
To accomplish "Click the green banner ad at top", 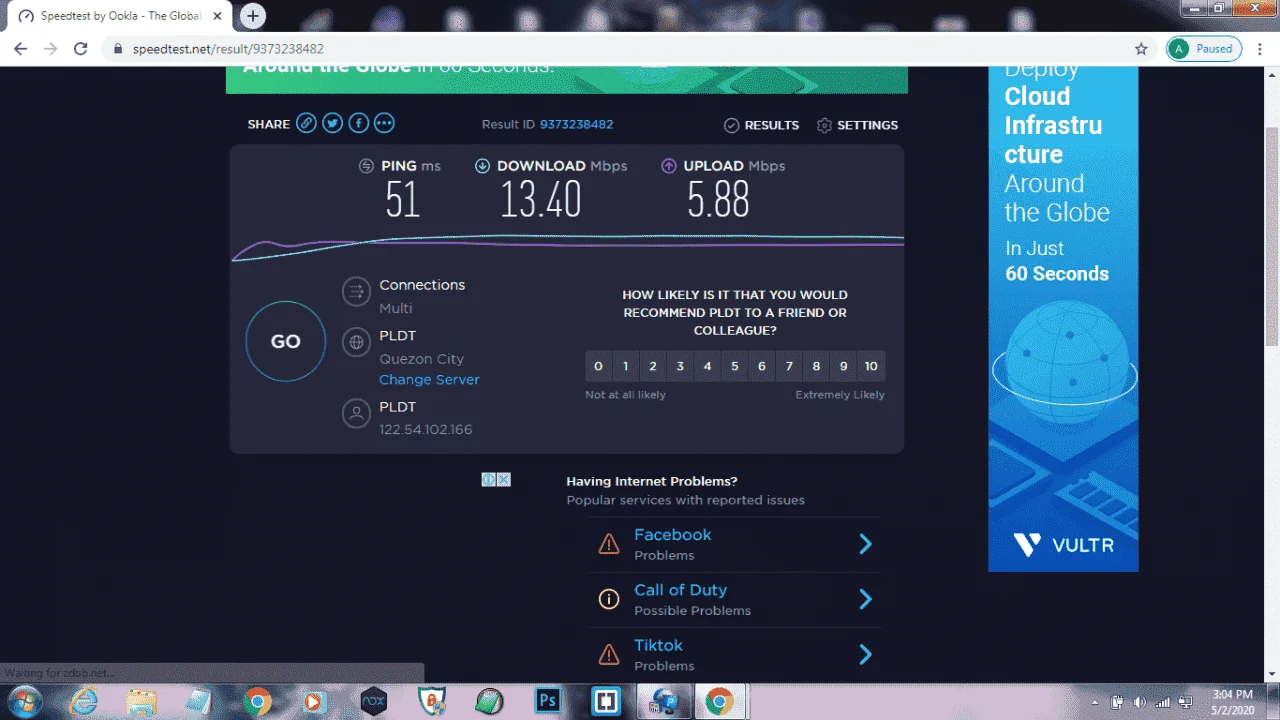I will point(567,80).
